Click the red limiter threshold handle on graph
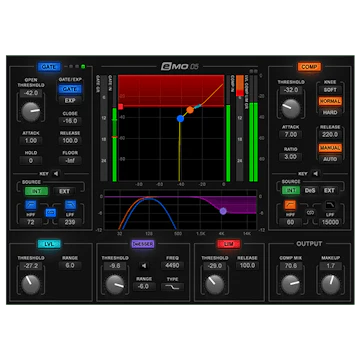The width and height of the screenshot is (360, 360). click(x=121, y=106)
